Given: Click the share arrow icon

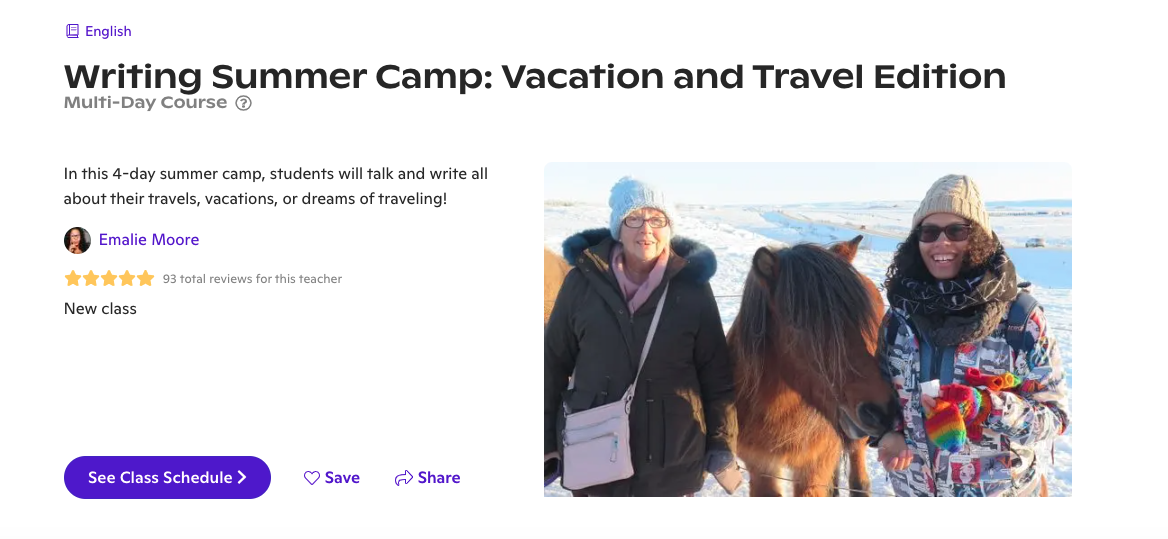Looking at the screenshot, I should (x=404, y=478).
